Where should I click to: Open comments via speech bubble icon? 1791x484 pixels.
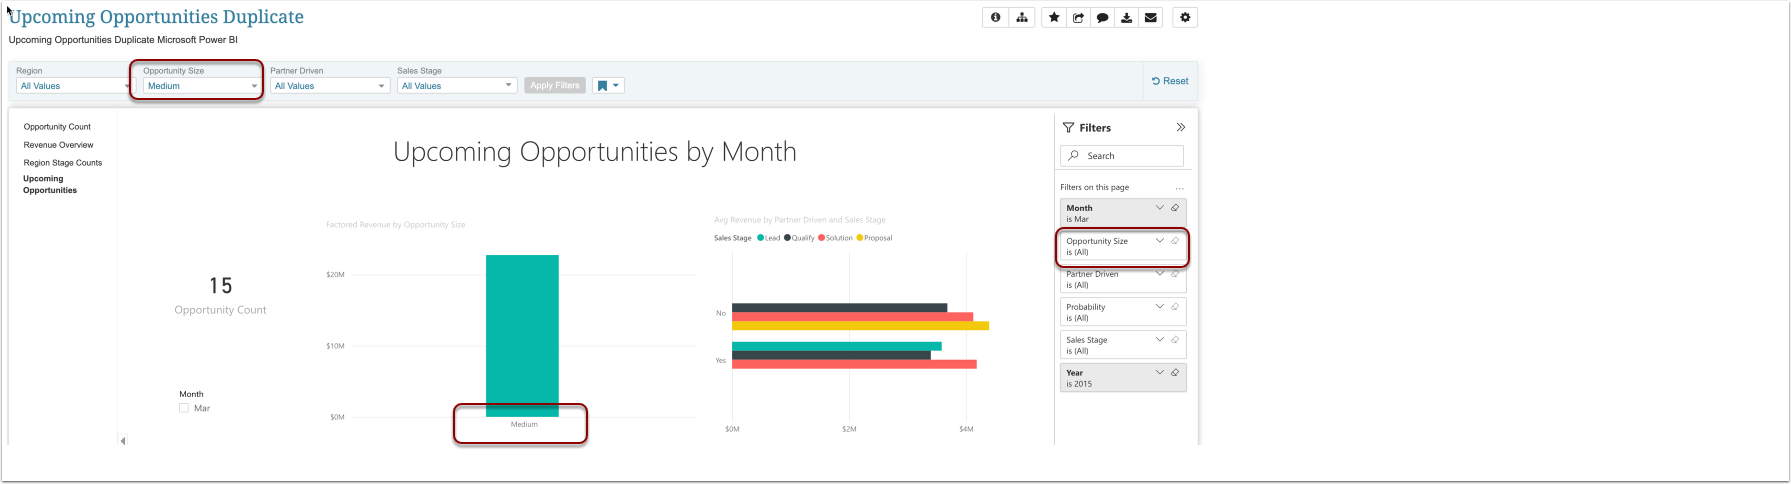coord(1102,18)
